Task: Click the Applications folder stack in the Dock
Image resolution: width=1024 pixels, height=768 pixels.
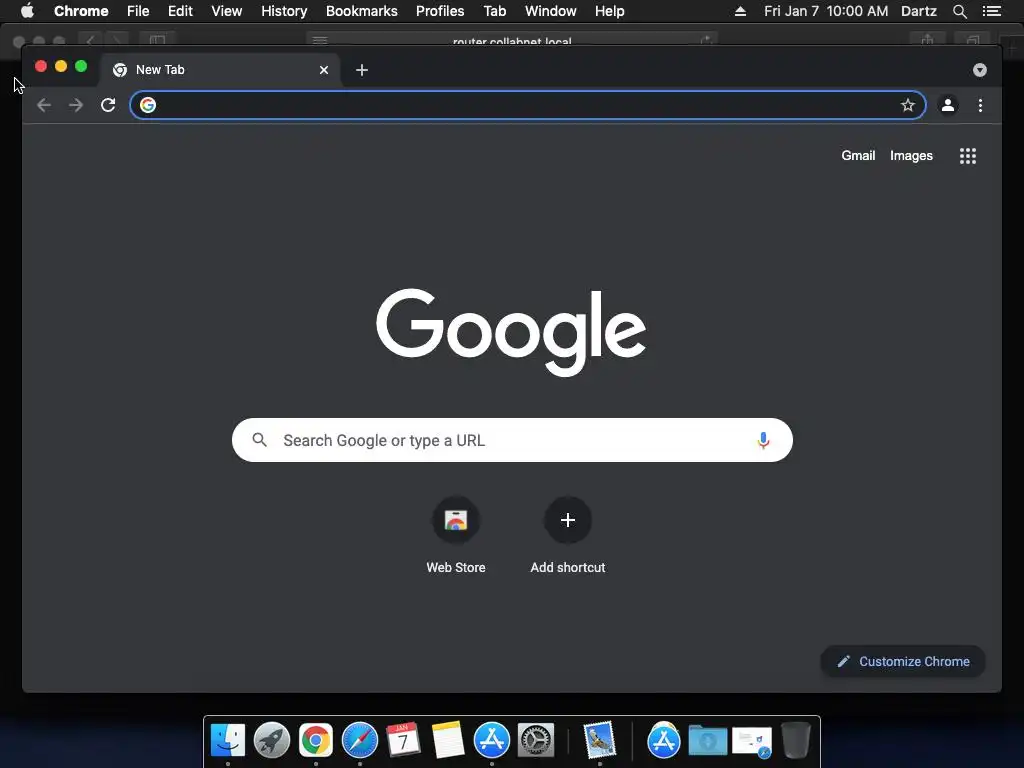Action: (664, 740)
